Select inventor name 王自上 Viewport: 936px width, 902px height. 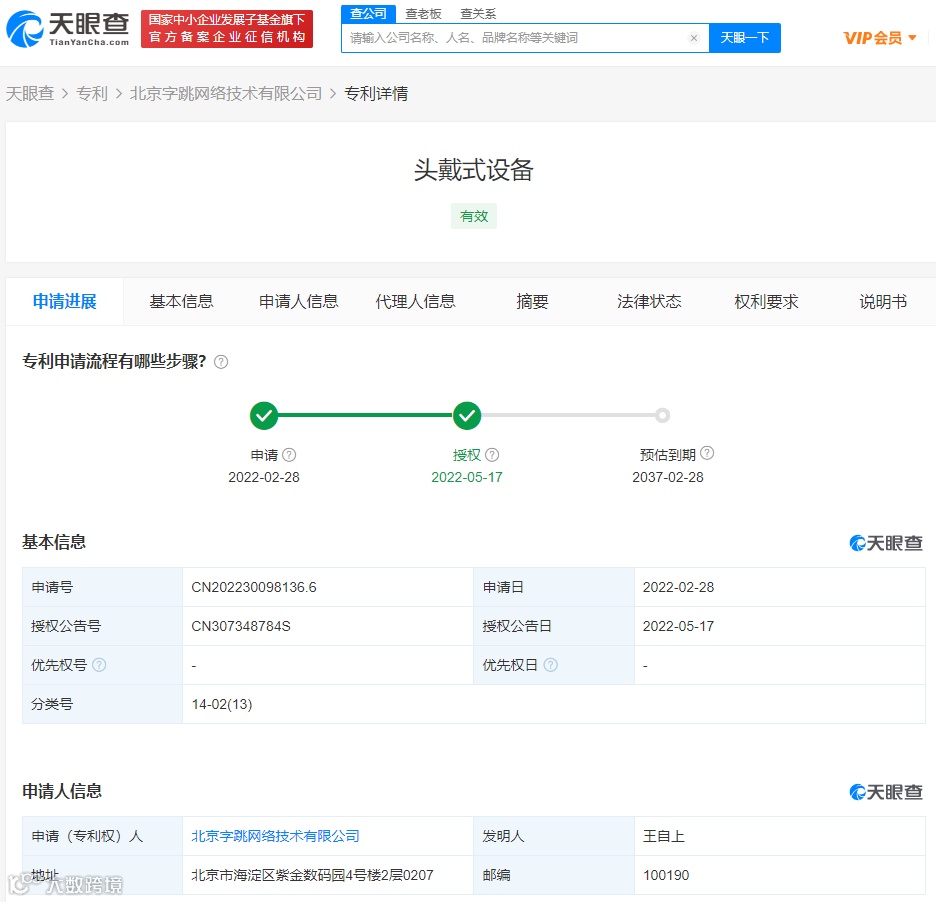point(664,836)
